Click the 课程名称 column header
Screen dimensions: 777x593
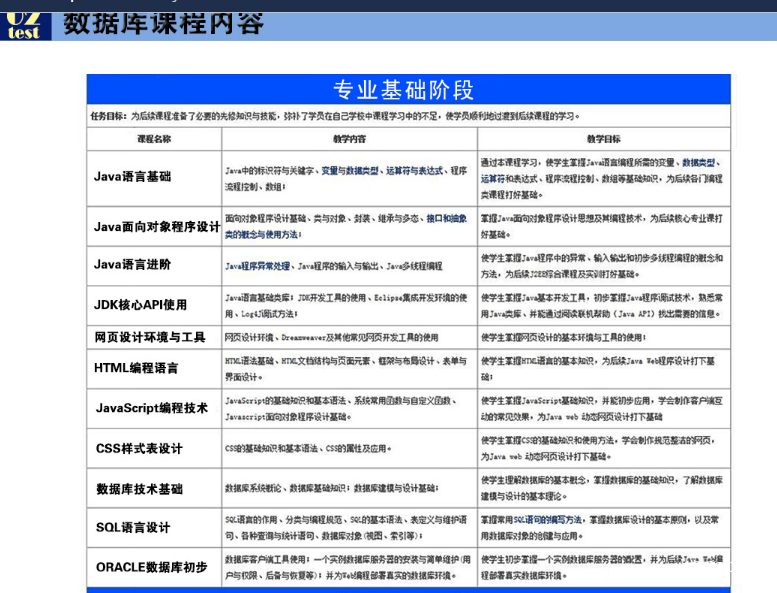[154, 139]
